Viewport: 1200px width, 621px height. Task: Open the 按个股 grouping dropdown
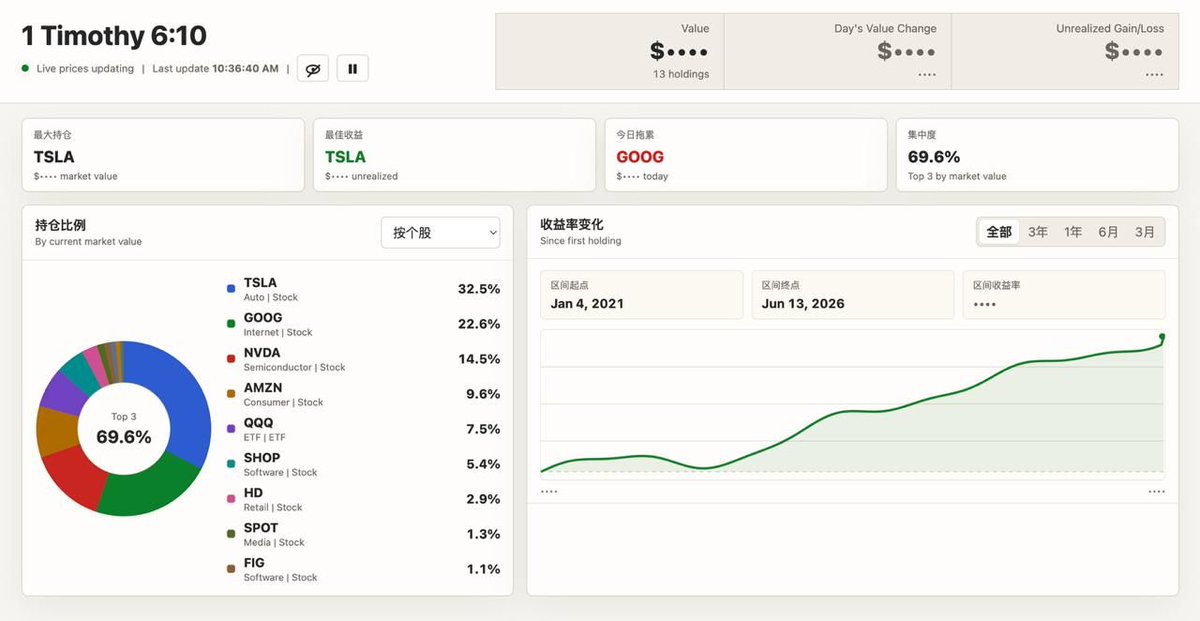pyautogui.click(x=440, y=233)
